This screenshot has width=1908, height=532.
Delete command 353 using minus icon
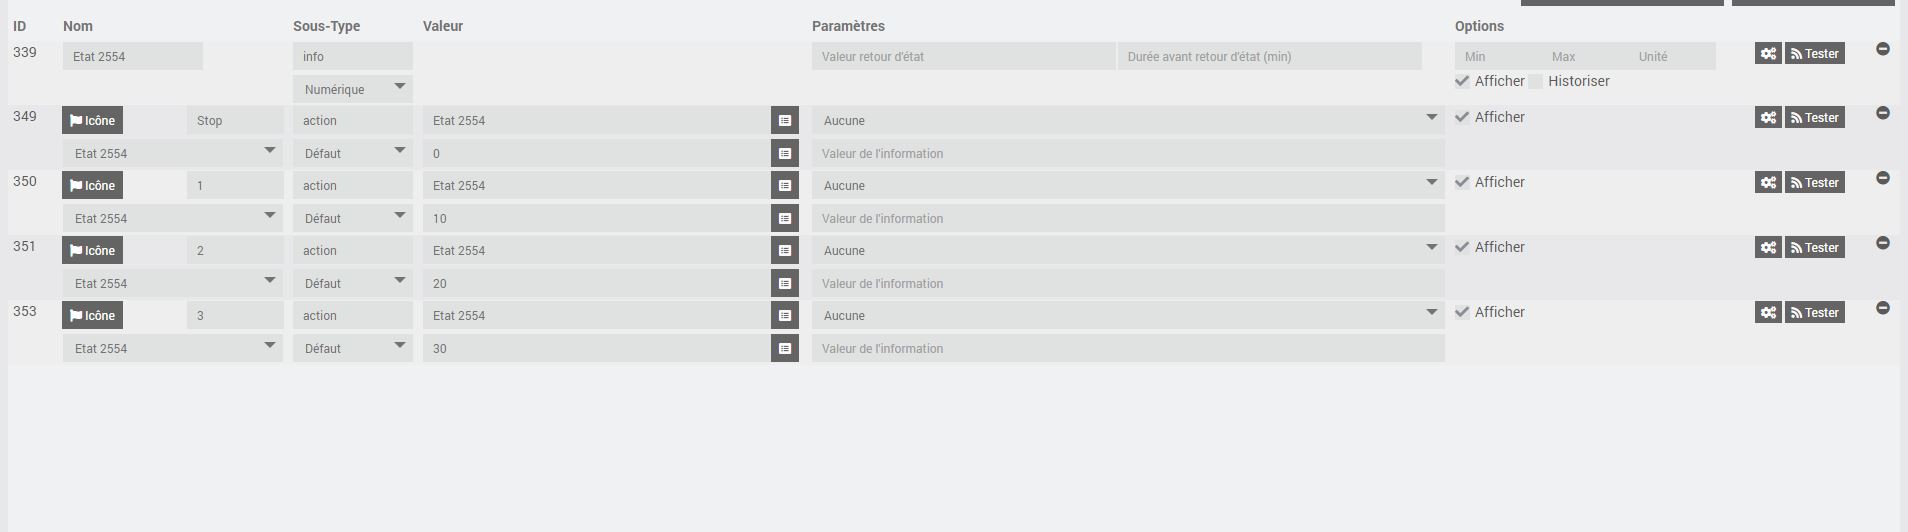tap(1883, 308)
